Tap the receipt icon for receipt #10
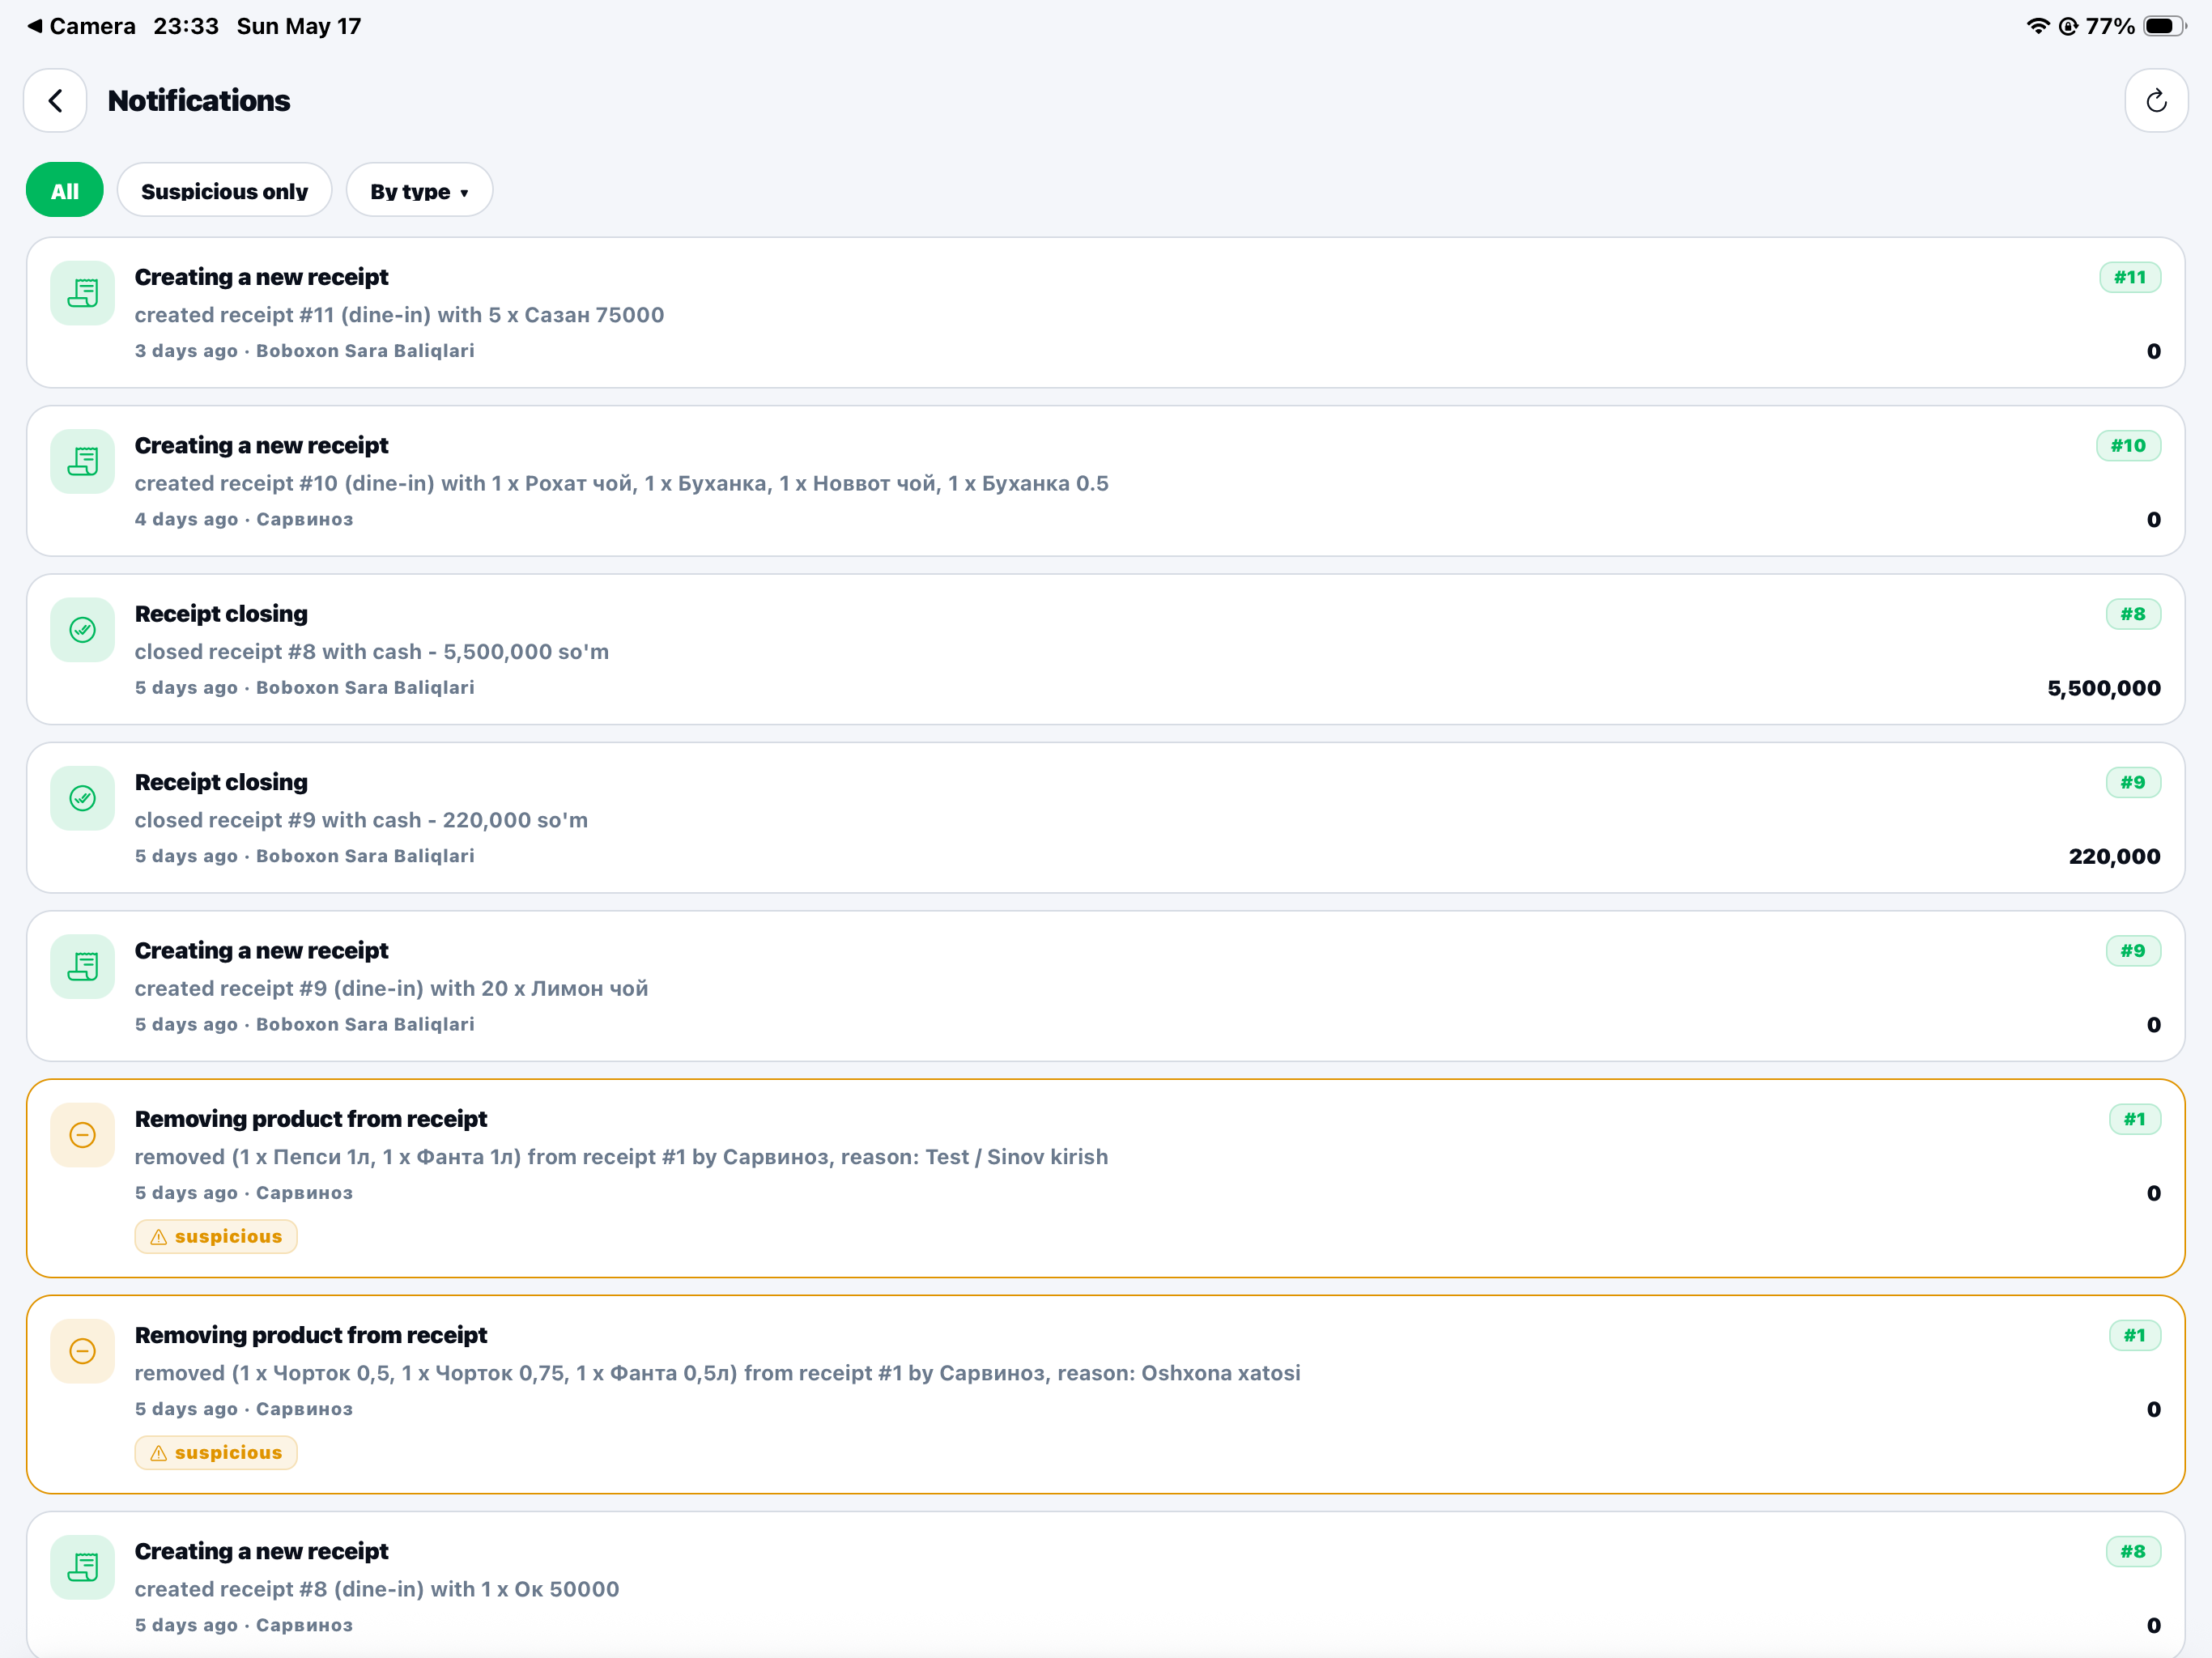The height and width of the screenshot is (1658, 2212). click(x=83, y=461)
